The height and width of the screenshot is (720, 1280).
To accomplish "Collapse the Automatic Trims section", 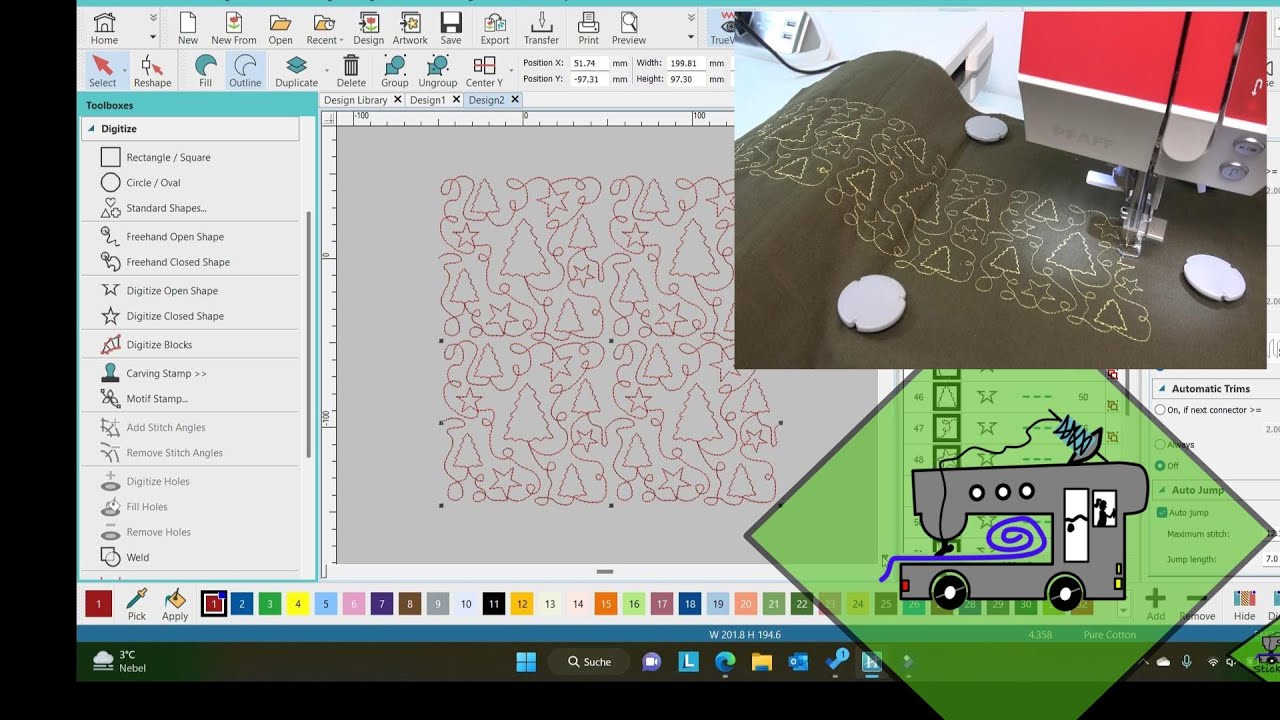I will 1161,389.
